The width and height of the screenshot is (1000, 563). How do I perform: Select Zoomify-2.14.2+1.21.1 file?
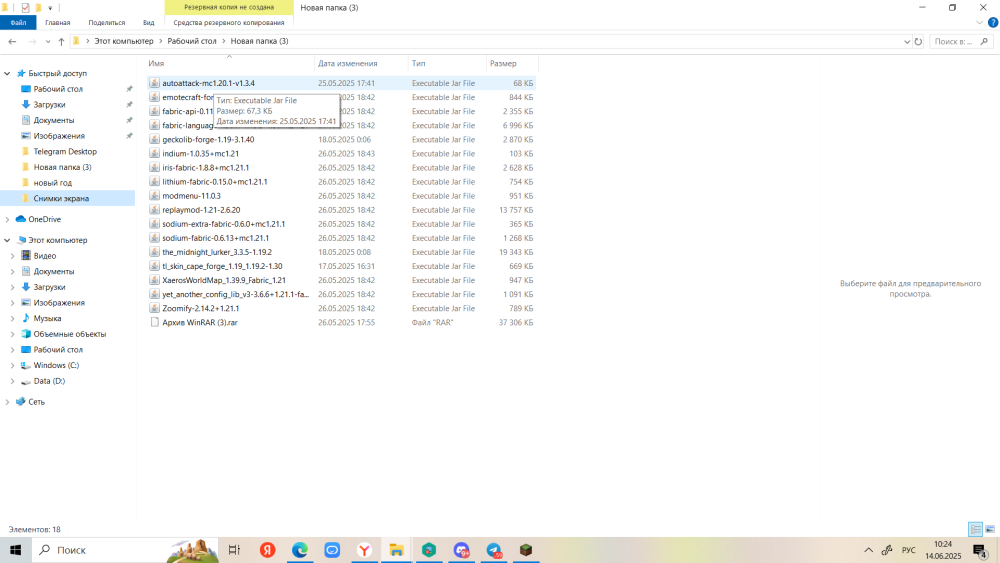point(200,308)
